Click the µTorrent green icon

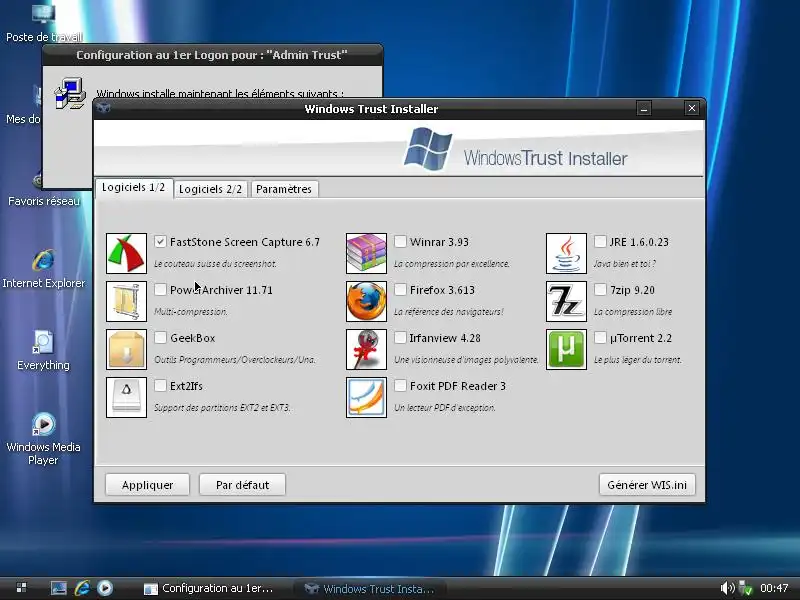click(x=566, y=349)
